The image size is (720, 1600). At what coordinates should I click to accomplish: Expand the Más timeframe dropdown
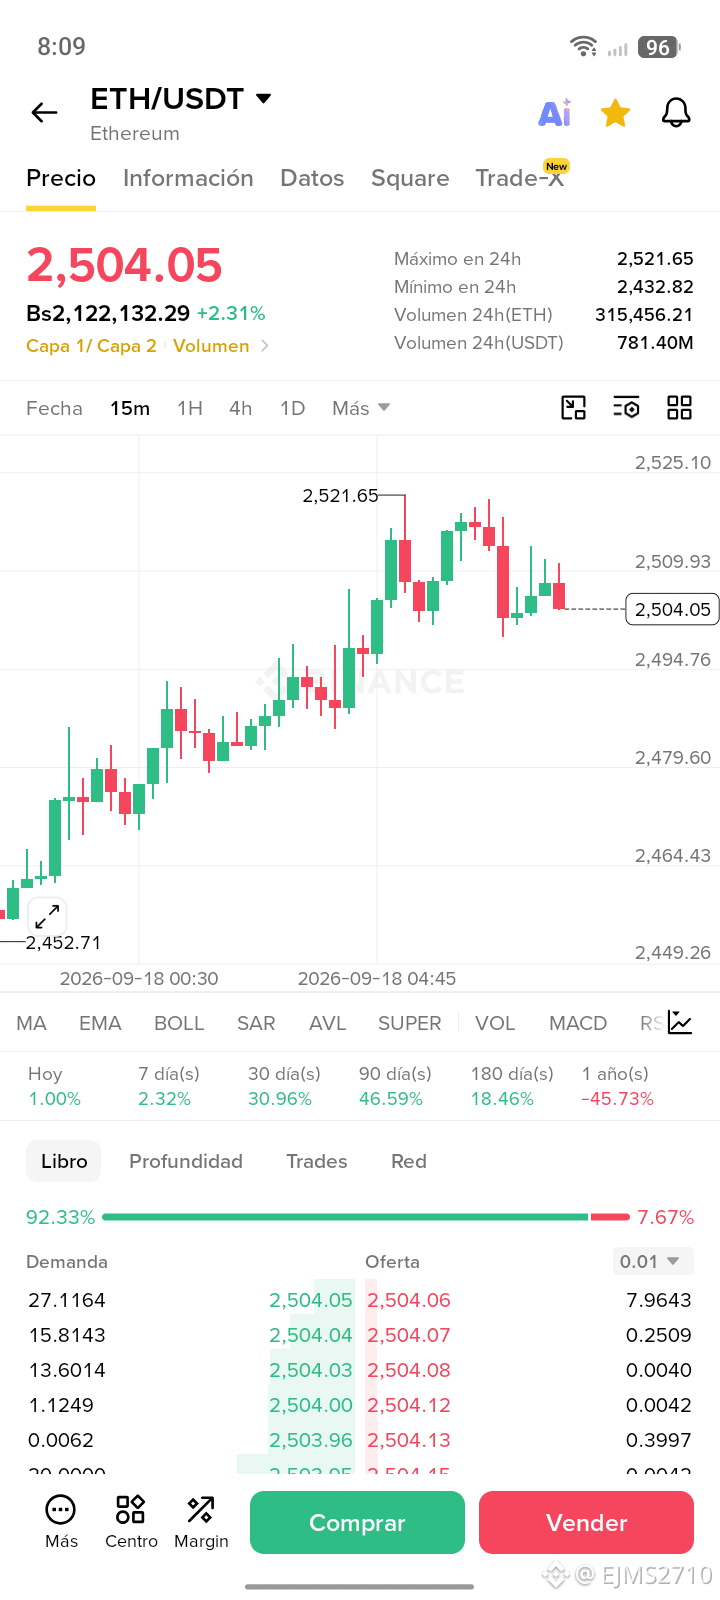361,408
